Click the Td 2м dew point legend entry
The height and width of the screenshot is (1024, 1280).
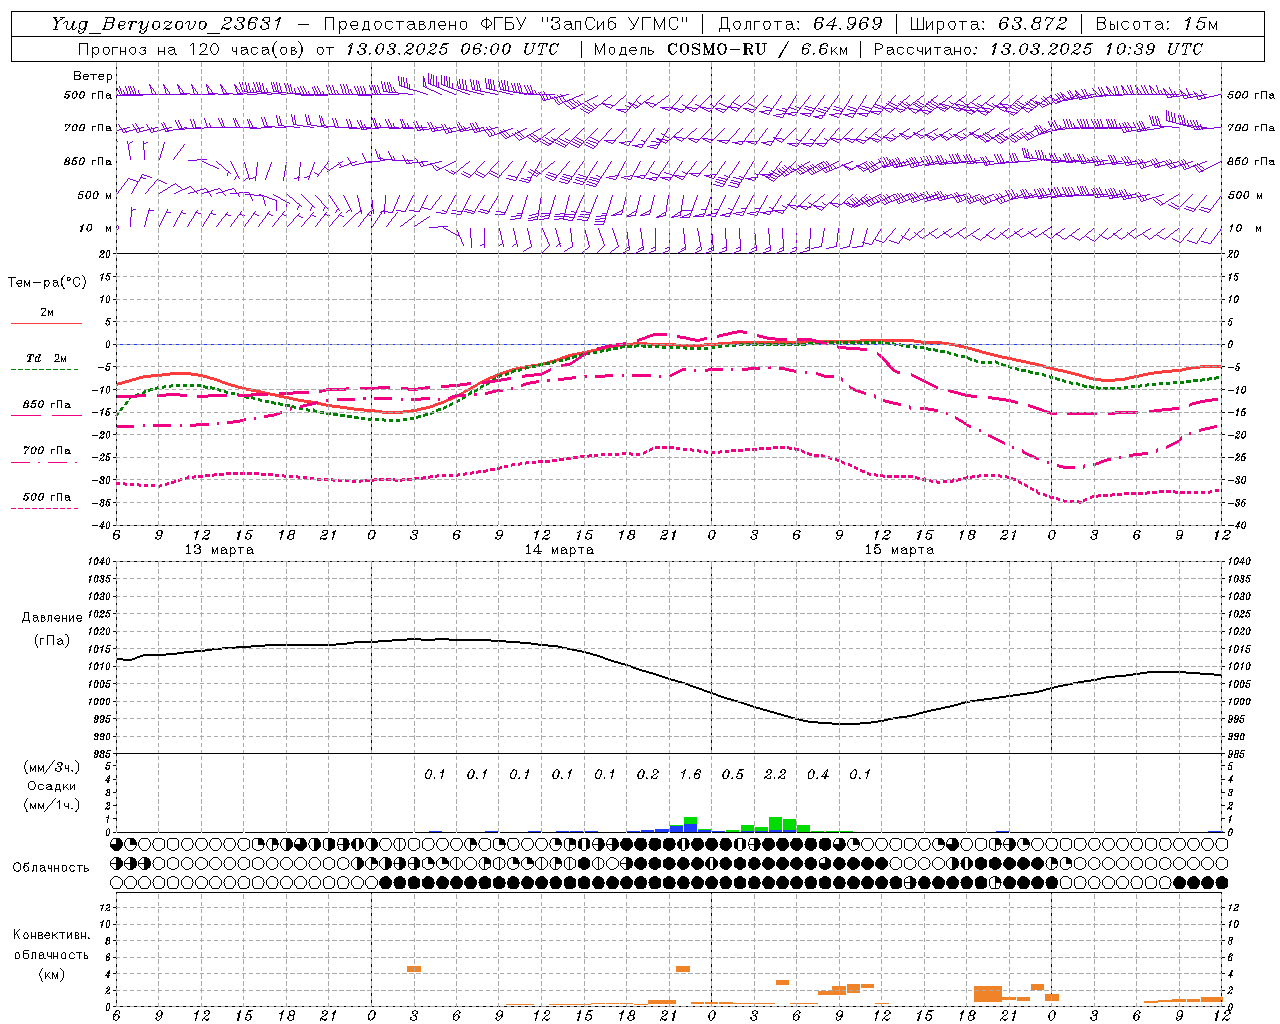click(x=46, y=358)
